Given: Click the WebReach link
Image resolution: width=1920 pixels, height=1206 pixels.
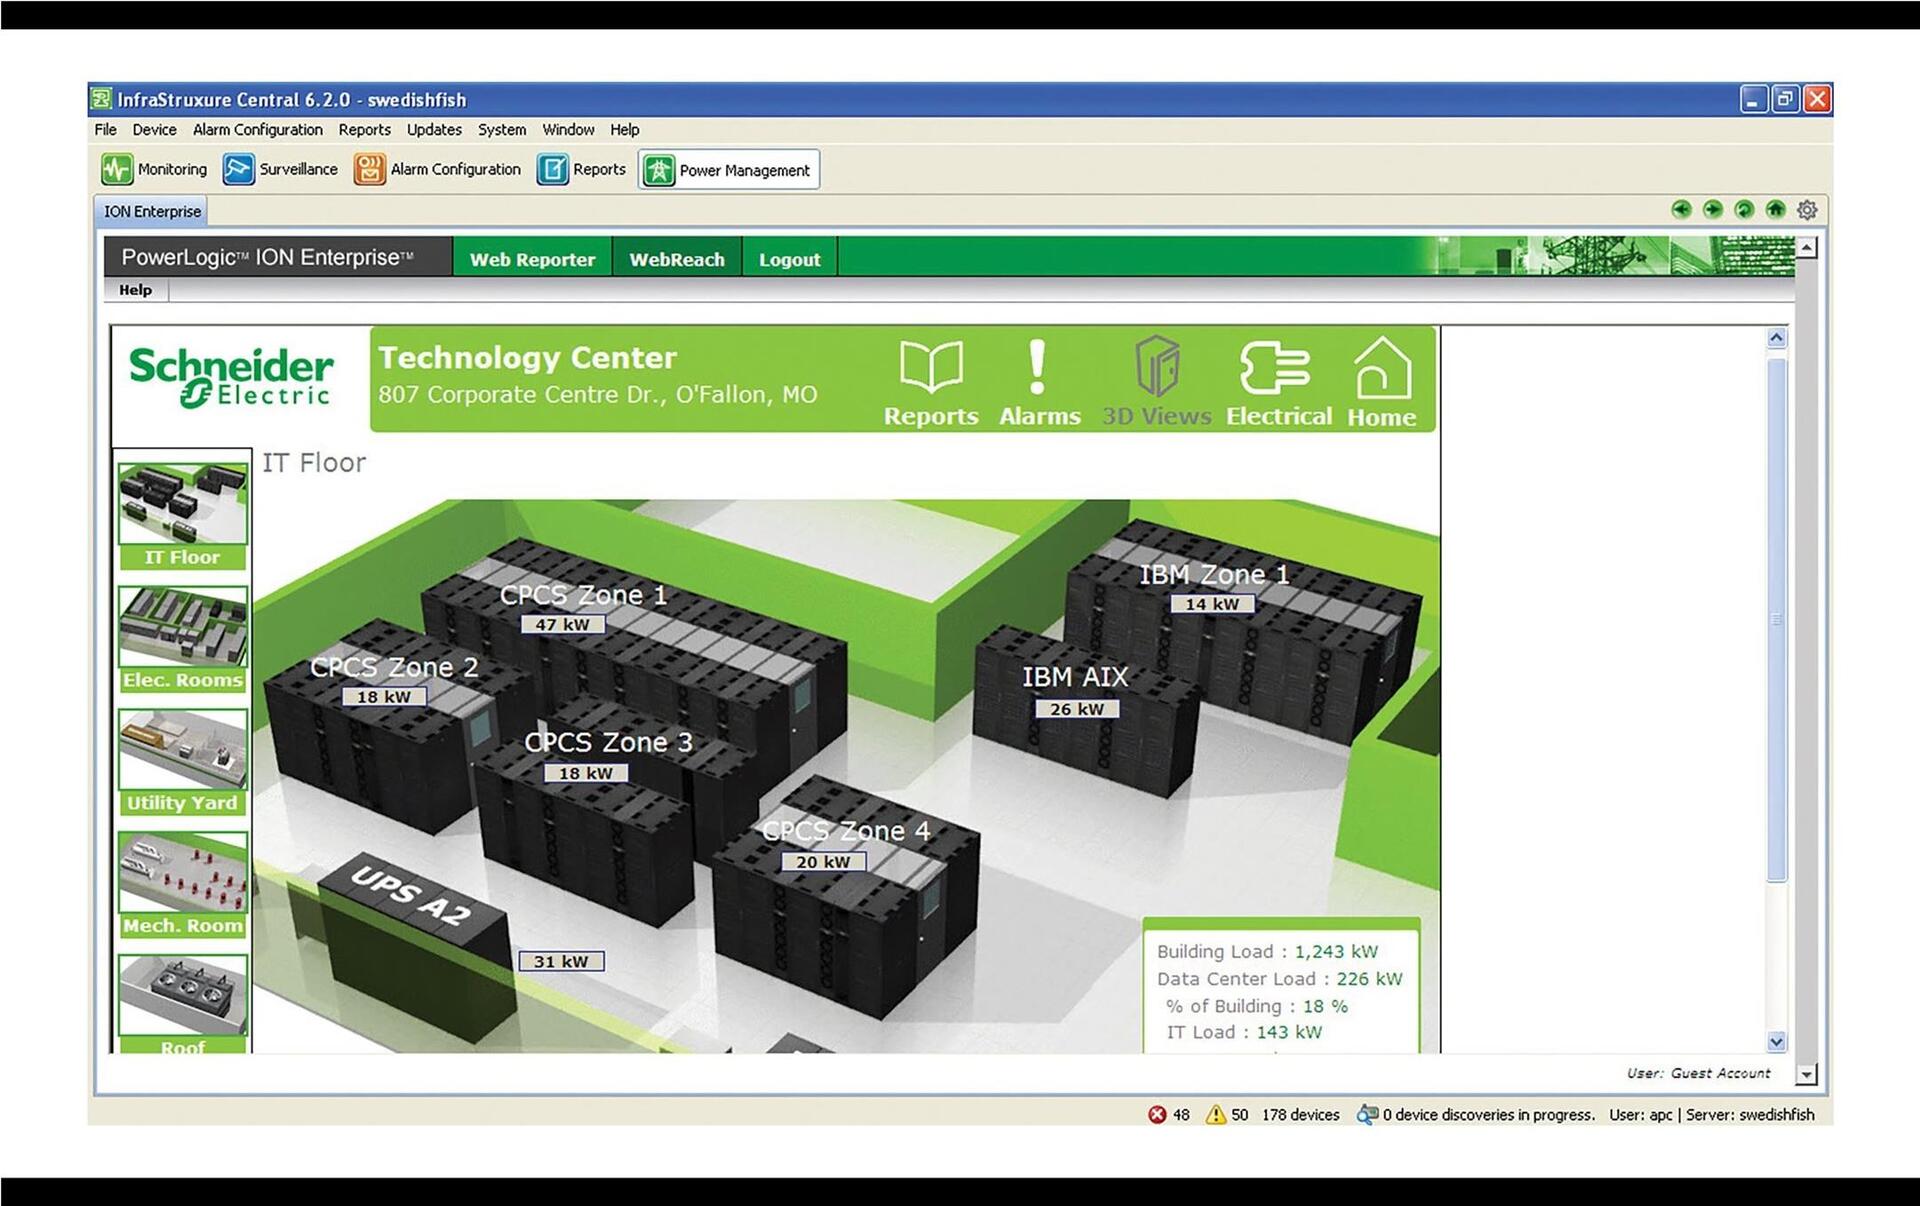Looking at the screenshot, I should pos(677,259).
